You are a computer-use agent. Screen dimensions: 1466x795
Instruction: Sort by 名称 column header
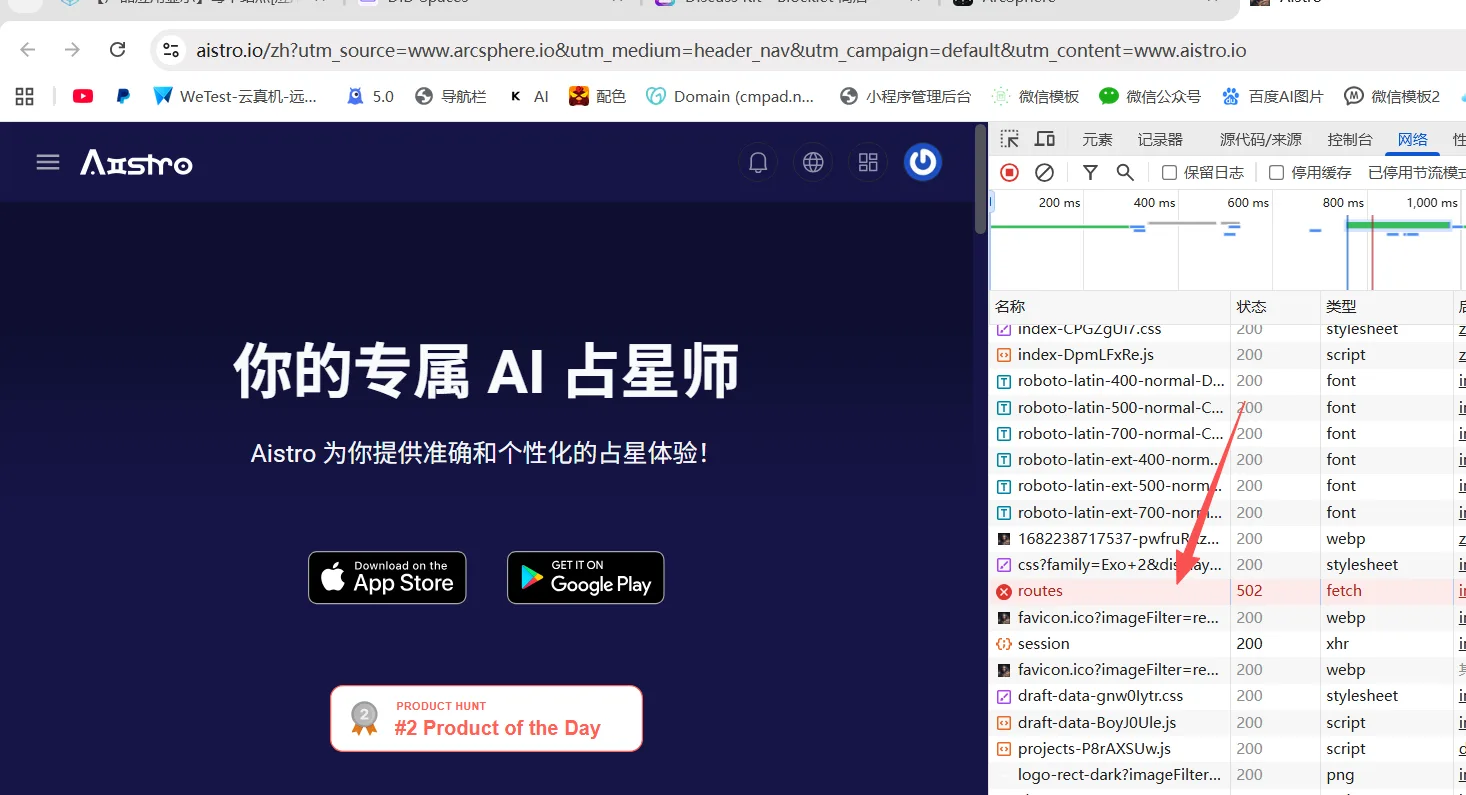(x=1110, y=306)
